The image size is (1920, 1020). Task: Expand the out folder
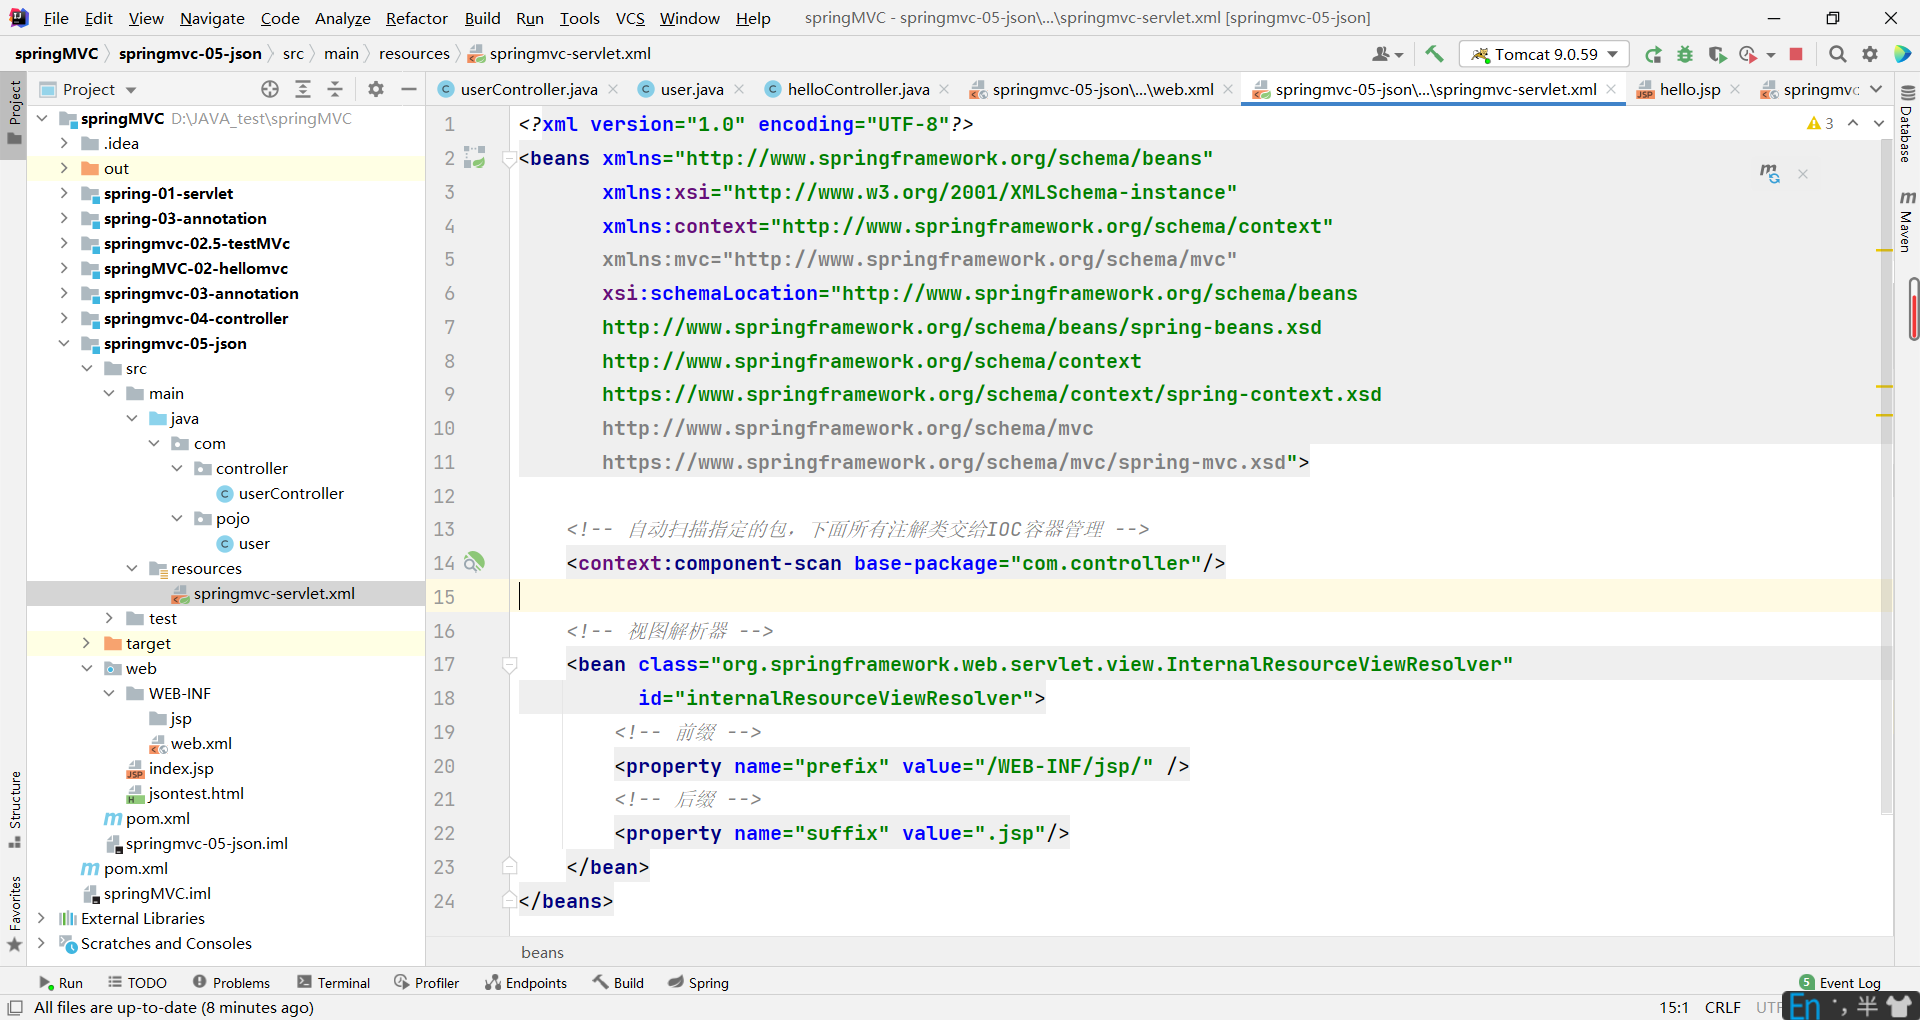[63, 168]
